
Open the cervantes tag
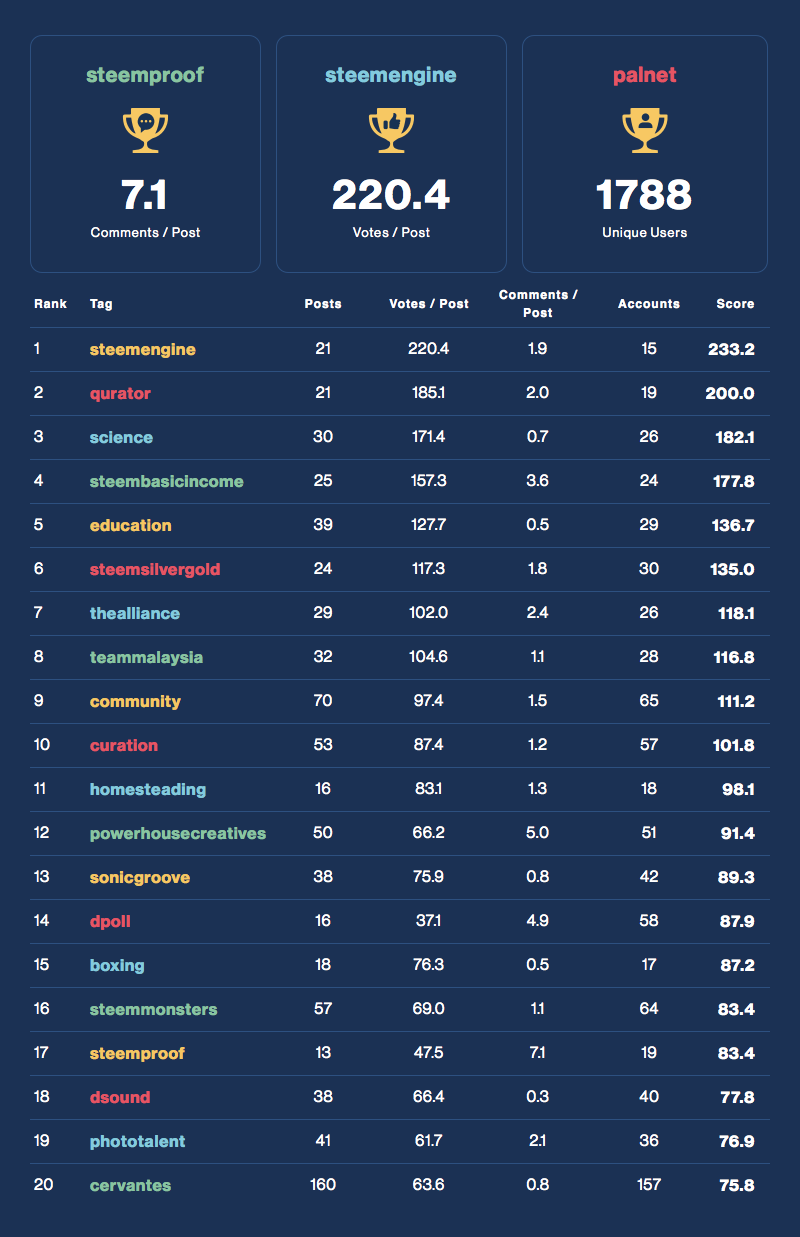coord(130,1185)
